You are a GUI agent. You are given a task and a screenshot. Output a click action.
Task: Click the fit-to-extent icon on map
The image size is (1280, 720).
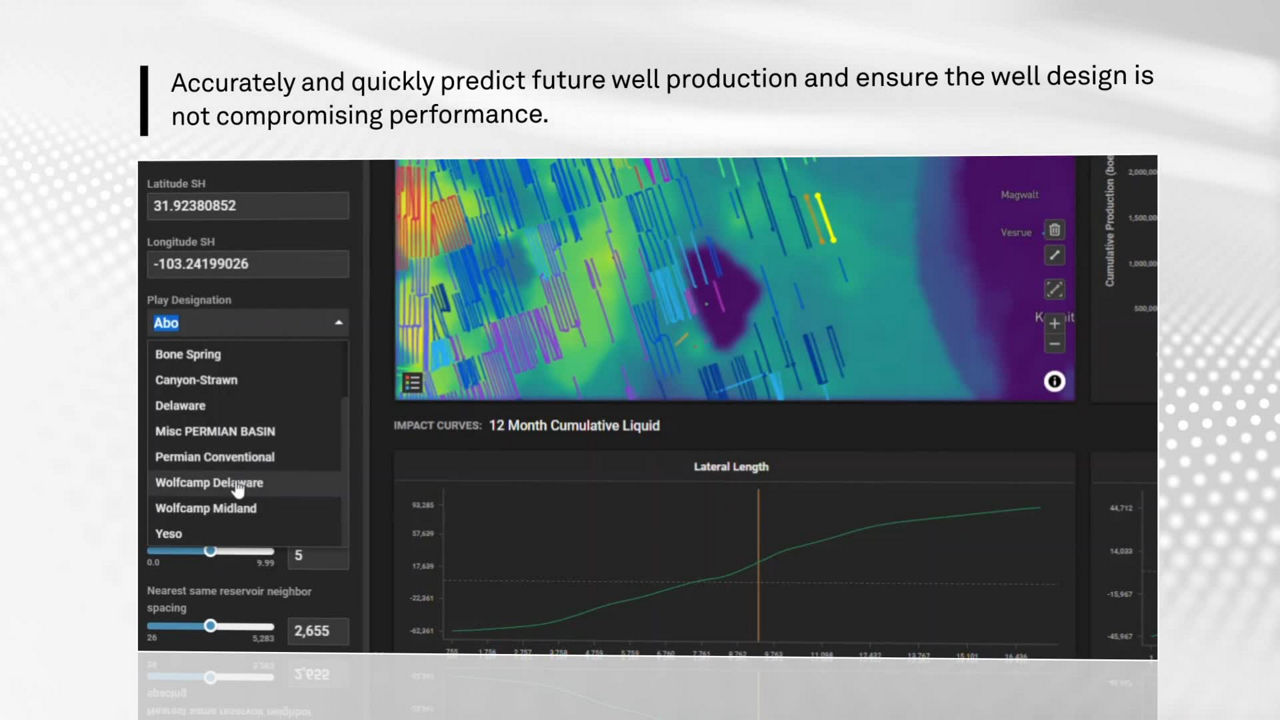coord(1054,290)
